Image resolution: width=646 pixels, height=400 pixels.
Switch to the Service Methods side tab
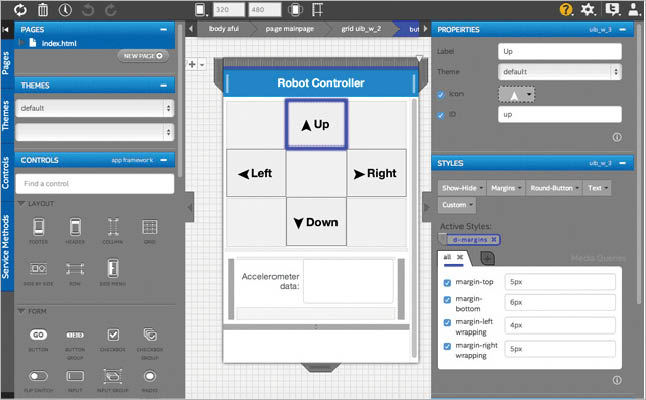[6, 247]
